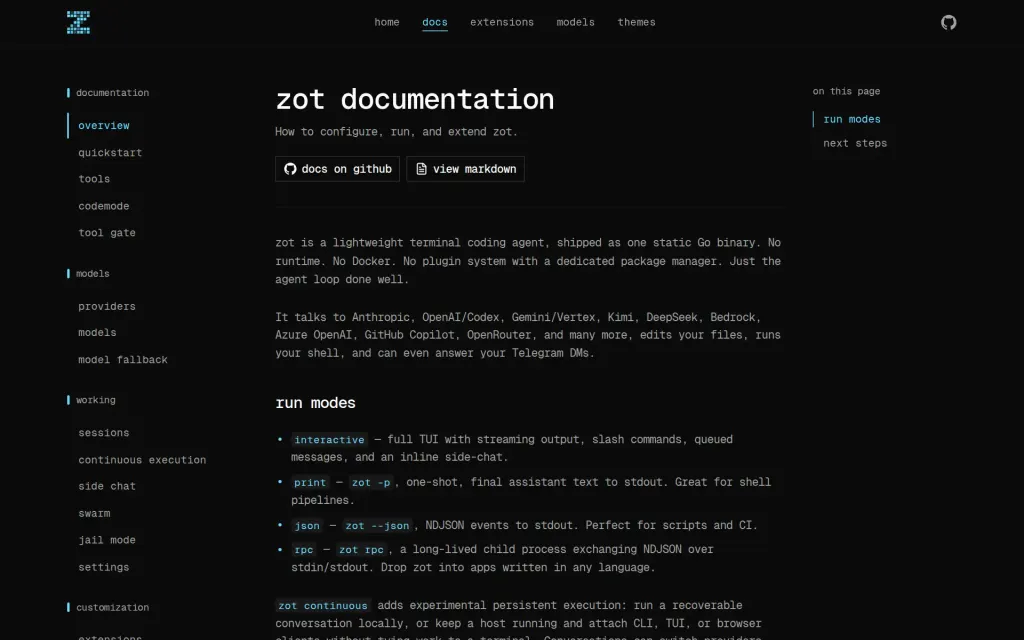This screenshot has height=640, width=1024.
Task: Click the zot pixel logo
Action: click(x=78, y=22)
